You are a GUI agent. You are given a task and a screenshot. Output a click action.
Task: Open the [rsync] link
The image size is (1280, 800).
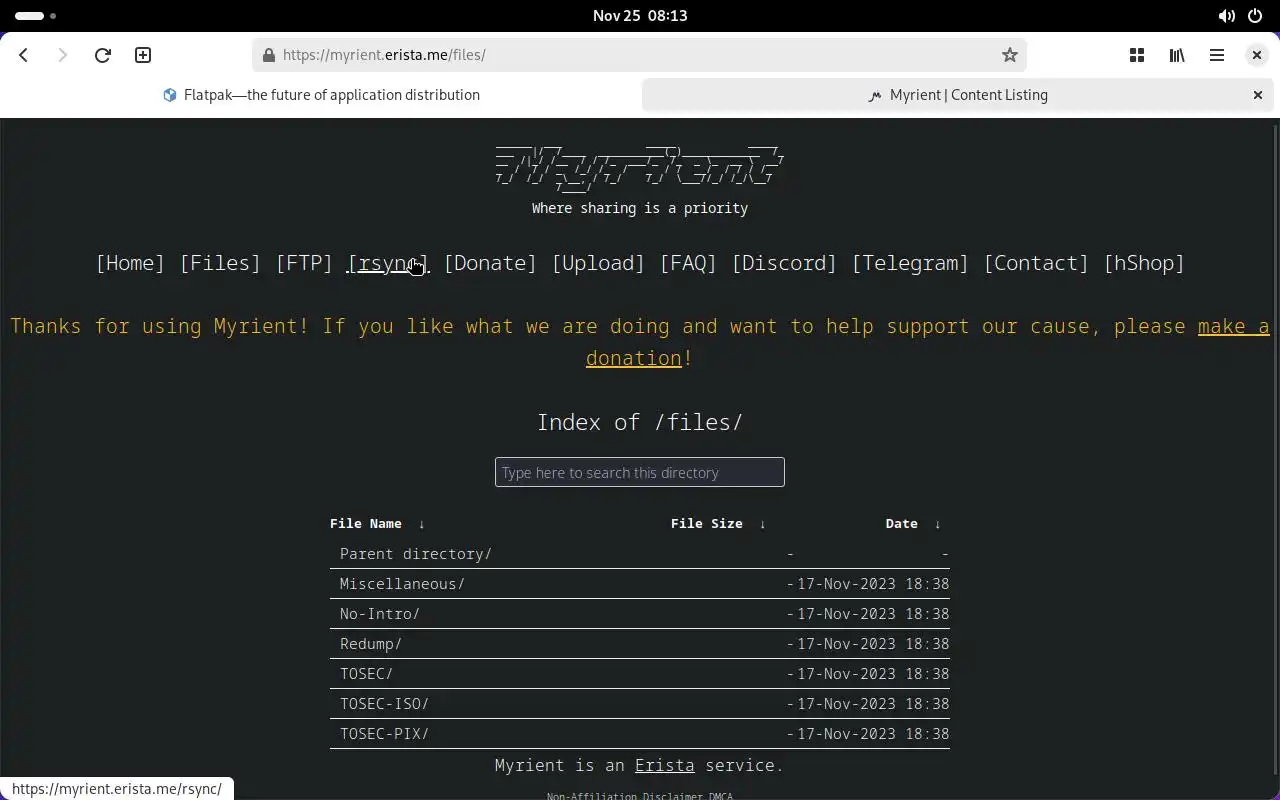coord(388,263)
